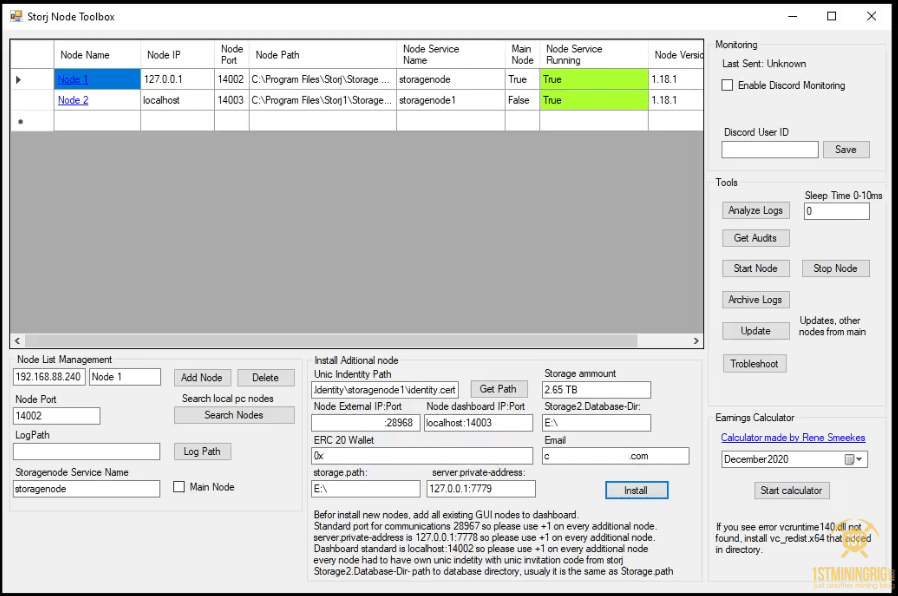Sort by the Node Path column header
The image size is (898, 596).
tap(323, 55)
